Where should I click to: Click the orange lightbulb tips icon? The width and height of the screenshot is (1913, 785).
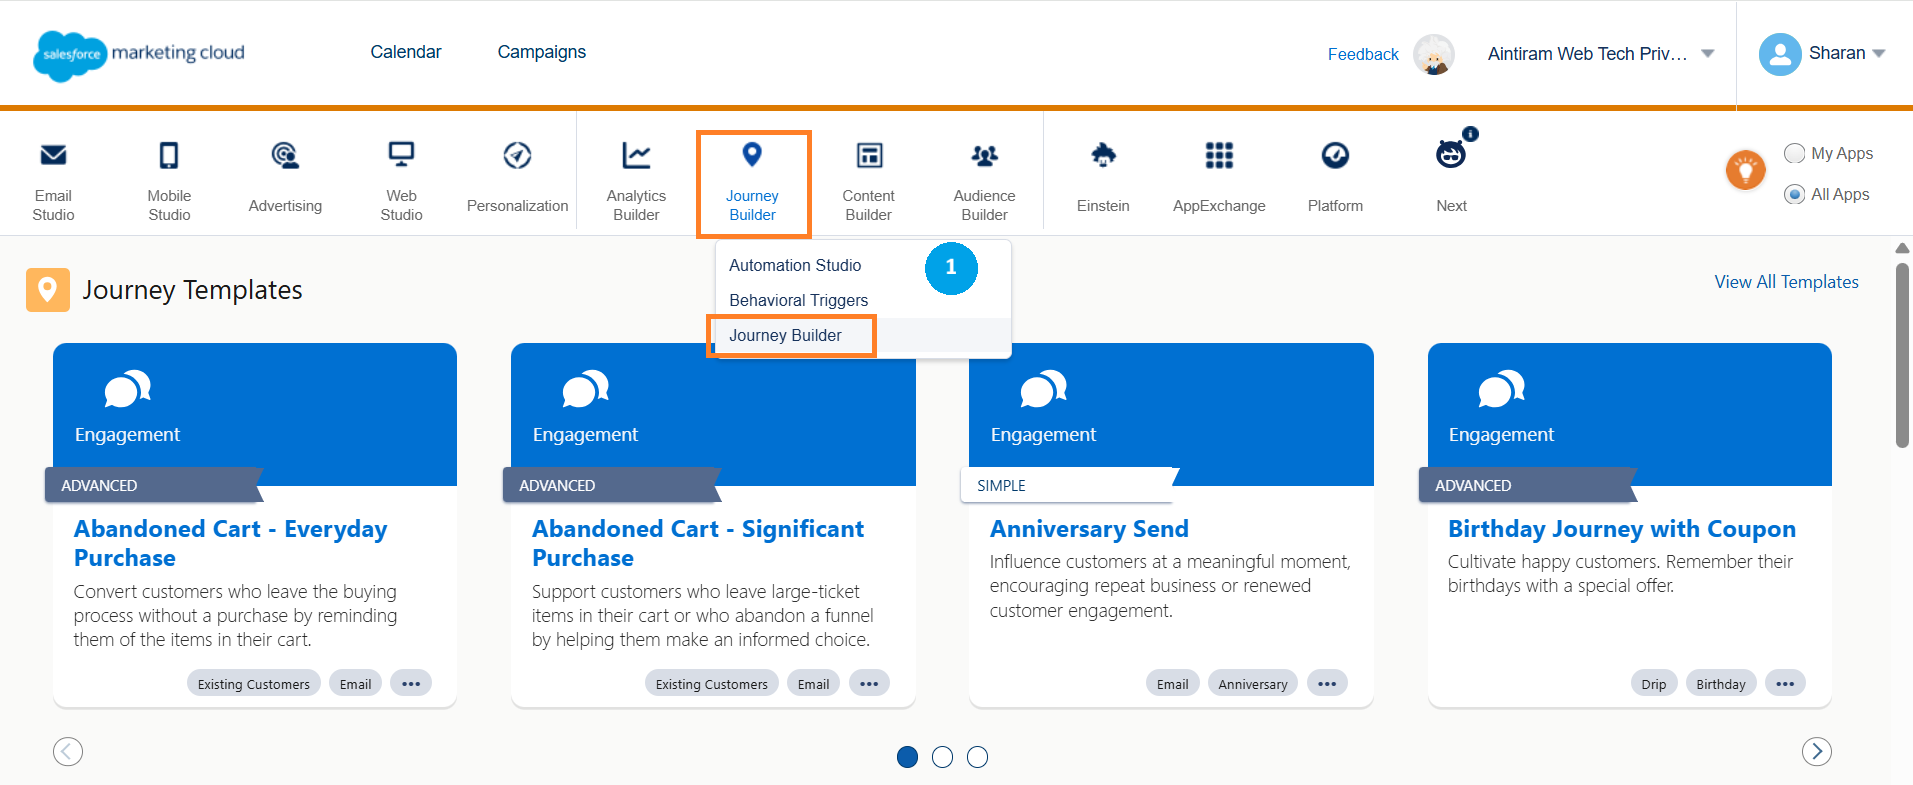coord(1745,171)
